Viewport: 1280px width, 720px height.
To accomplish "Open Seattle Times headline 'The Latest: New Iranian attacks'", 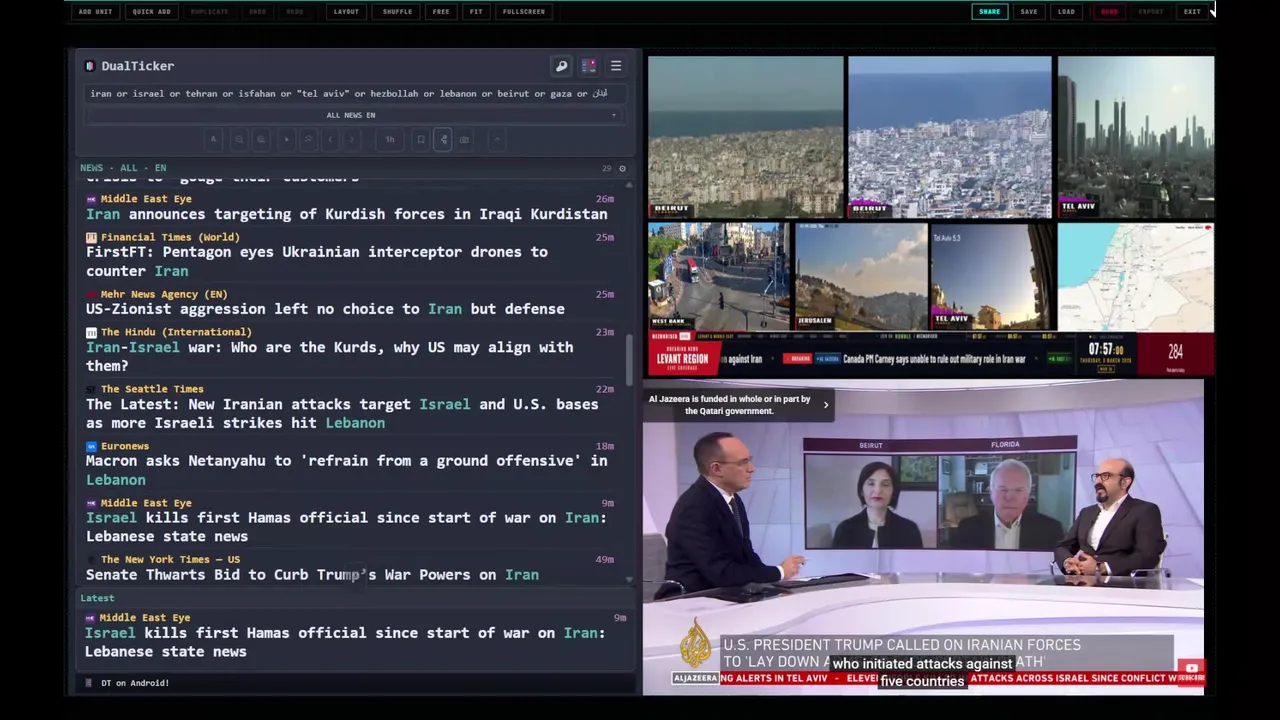I will click(x=342, y=413).
